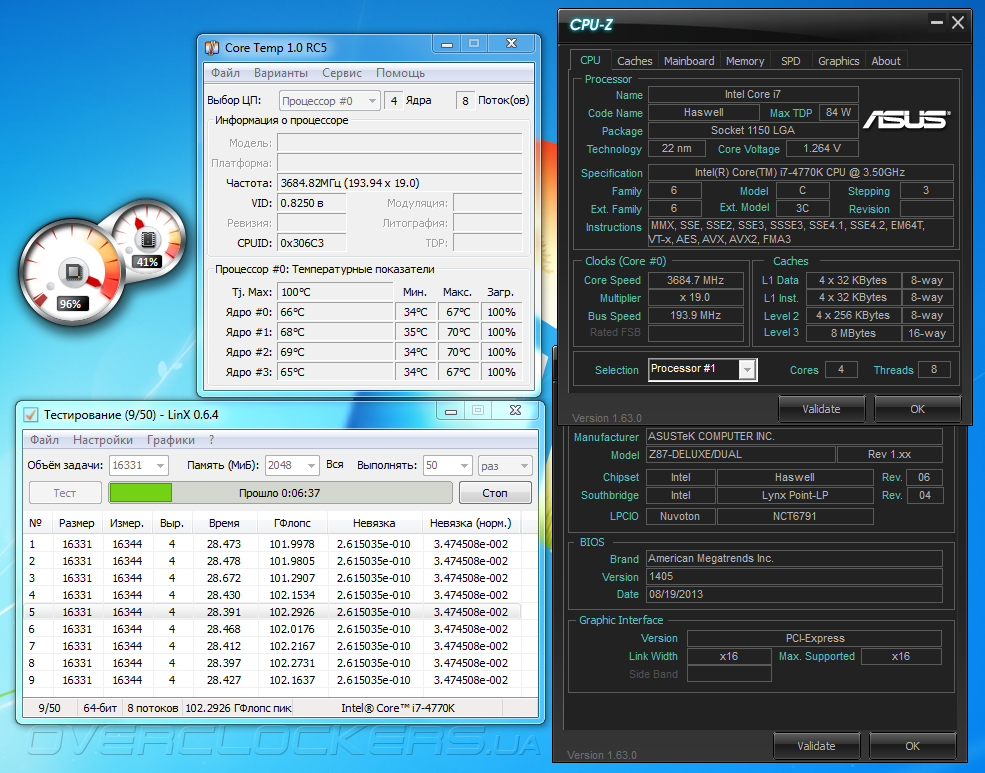Image resolution: width=985 pixels, height=773 pixels.
Task: Open the Память (МиБ) dropdown
Action: pos(309,466)
